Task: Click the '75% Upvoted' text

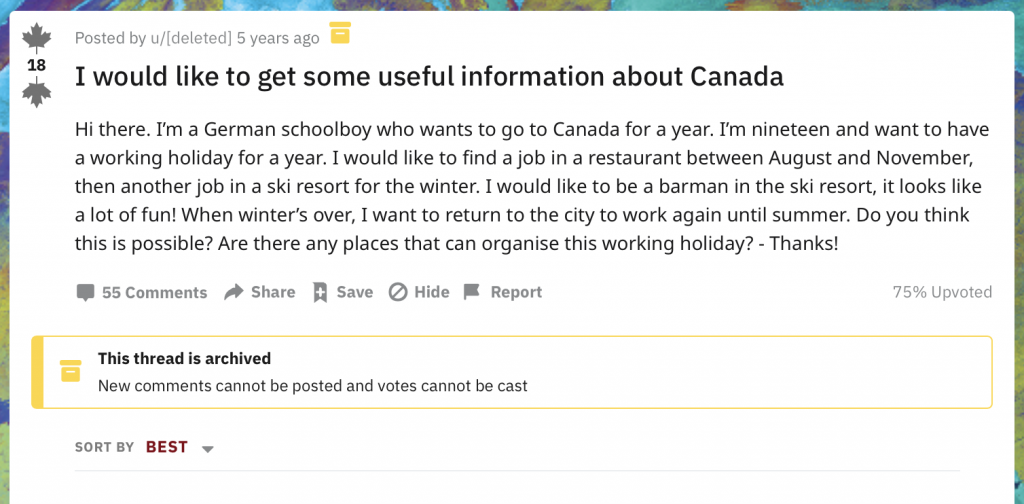Action: tap(942, 292)
